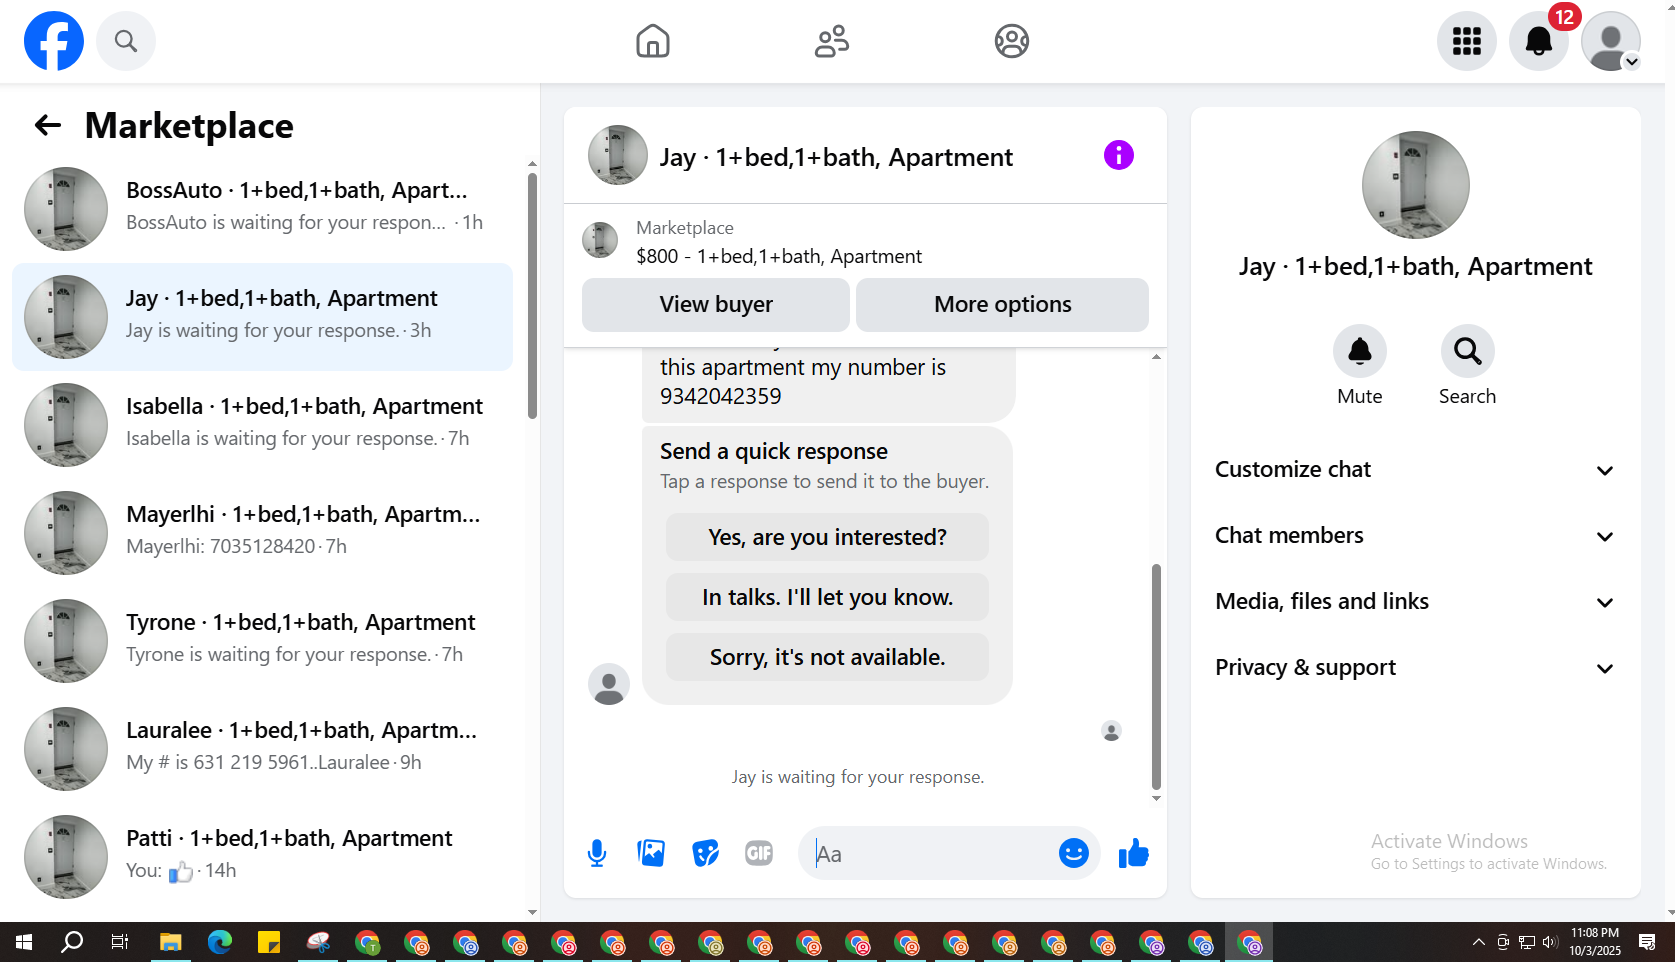The width and height of the screenshot is (1675, 962).
Task: Open More options for the listing
Action: (1002, 304)
